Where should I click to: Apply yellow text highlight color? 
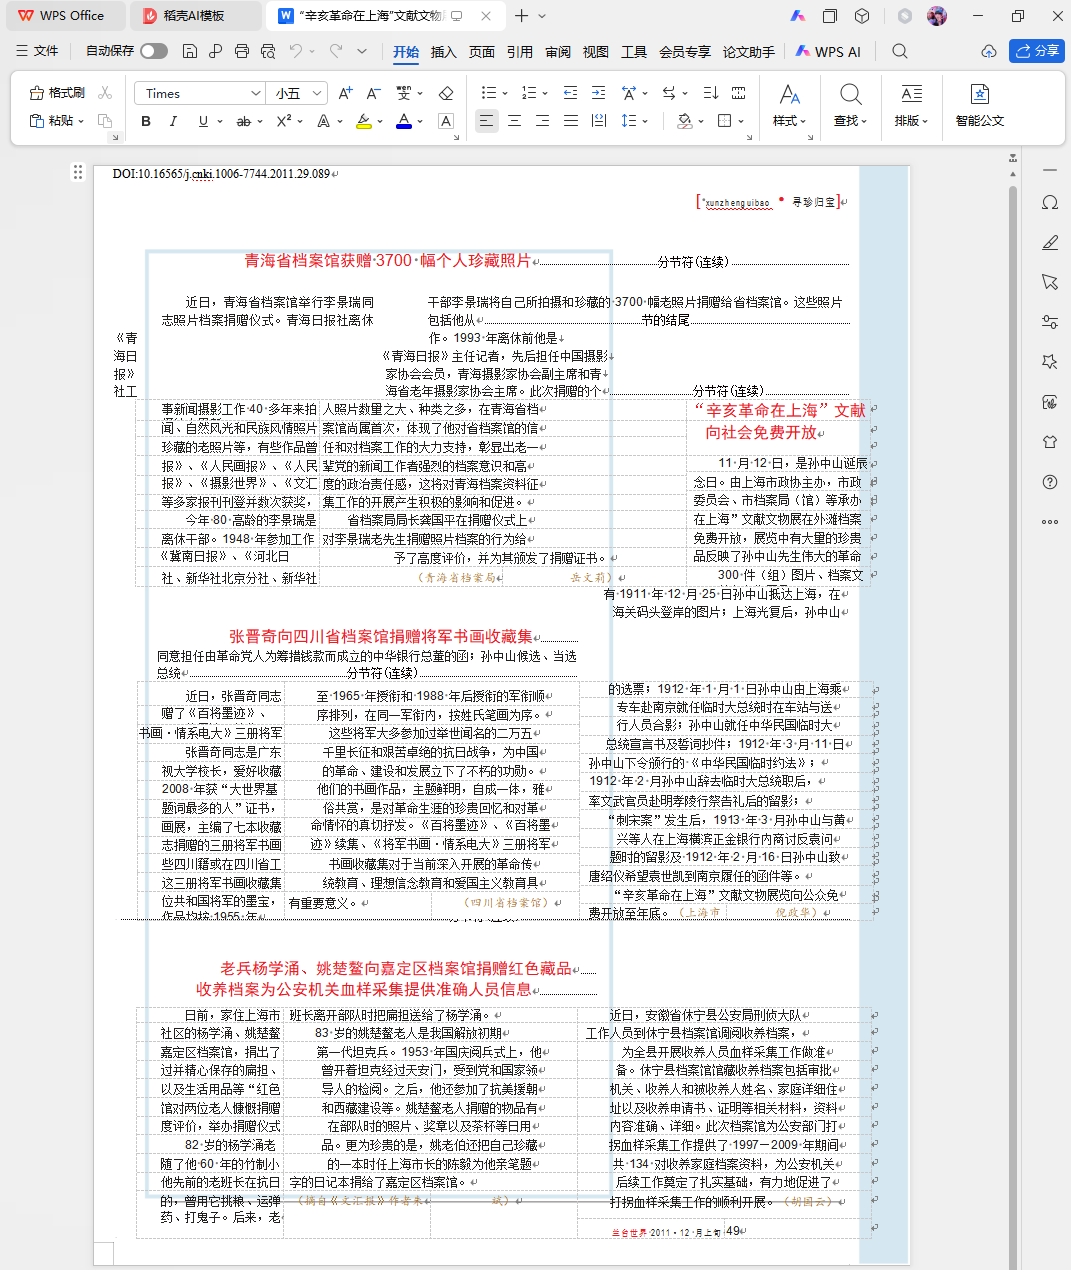coord(364,121)
